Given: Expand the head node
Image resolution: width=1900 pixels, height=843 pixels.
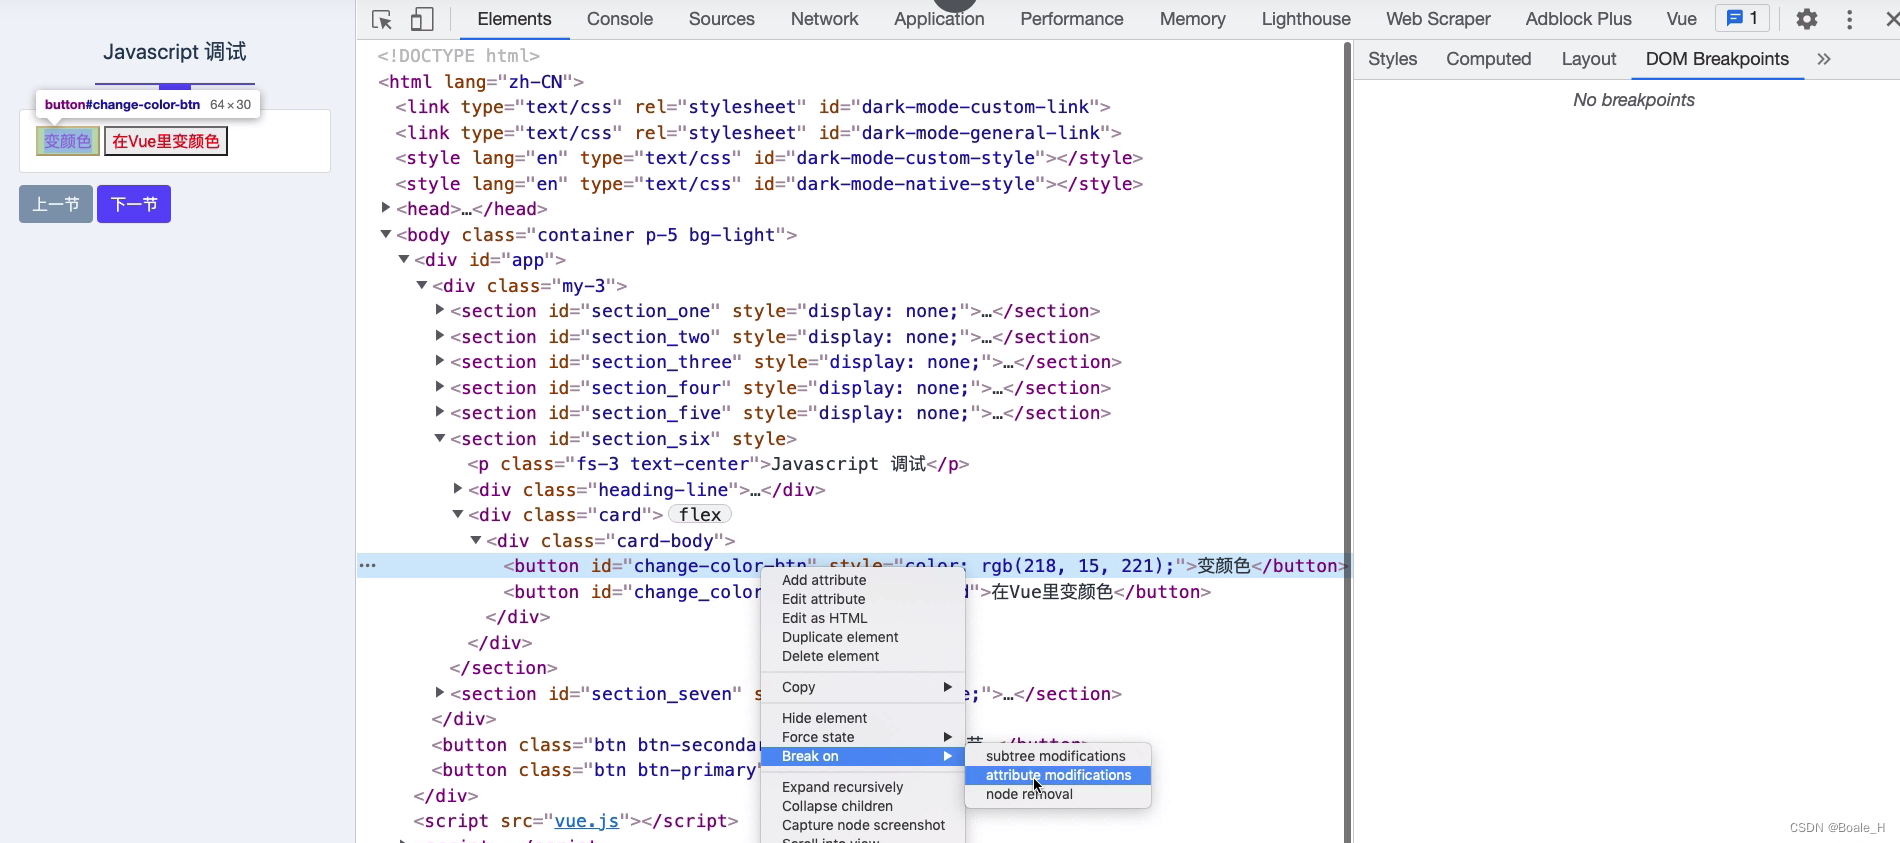Looking at the screenshot, I should [x=386, y=208].
